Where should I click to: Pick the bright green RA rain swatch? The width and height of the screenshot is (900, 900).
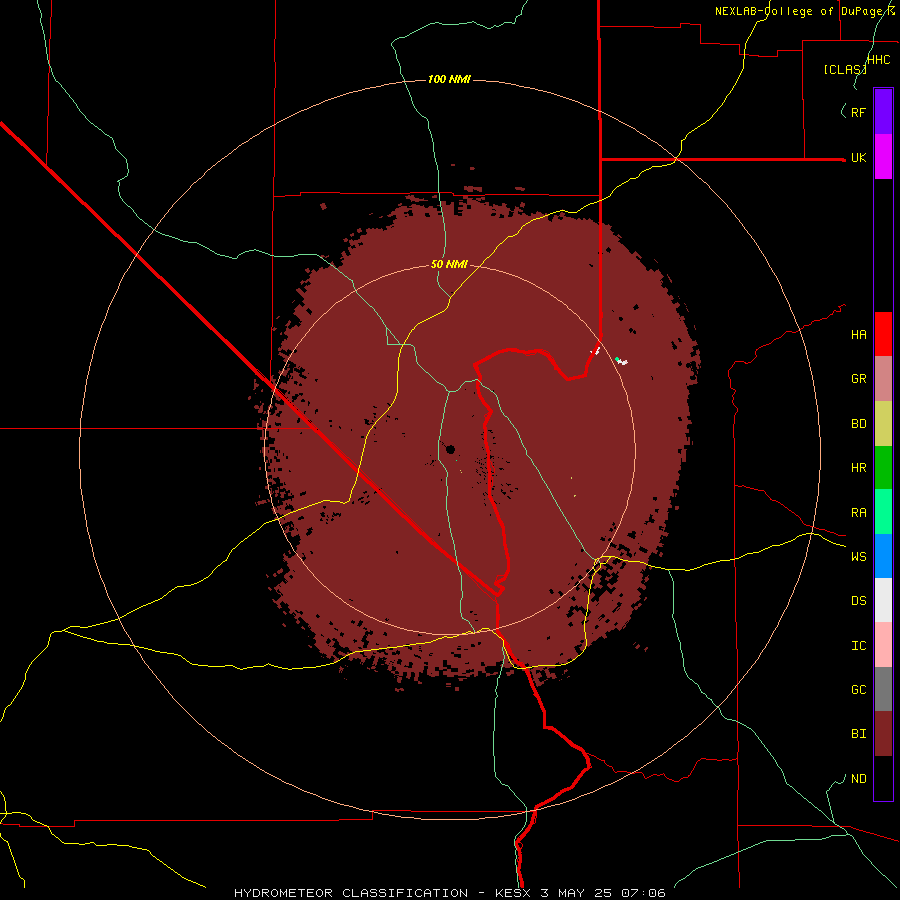[x=883, y=512]
